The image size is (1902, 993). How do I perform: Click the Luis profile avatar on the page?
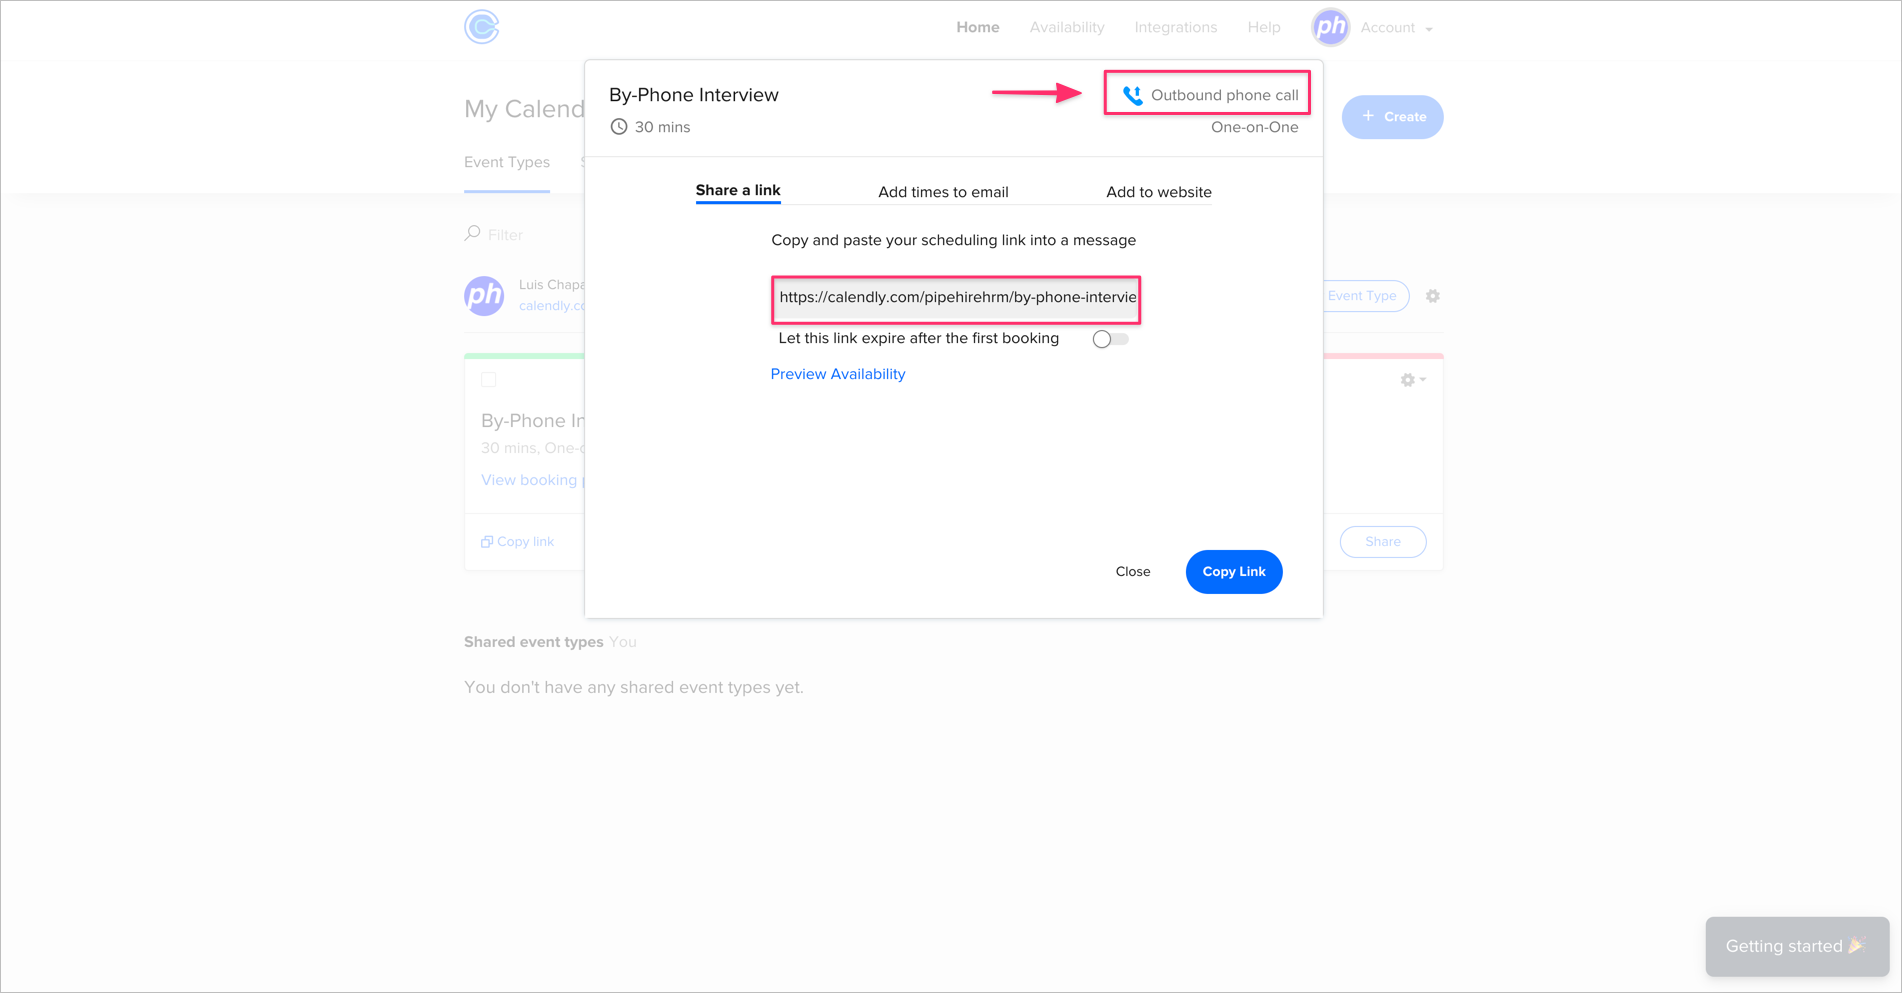(484, 296)
